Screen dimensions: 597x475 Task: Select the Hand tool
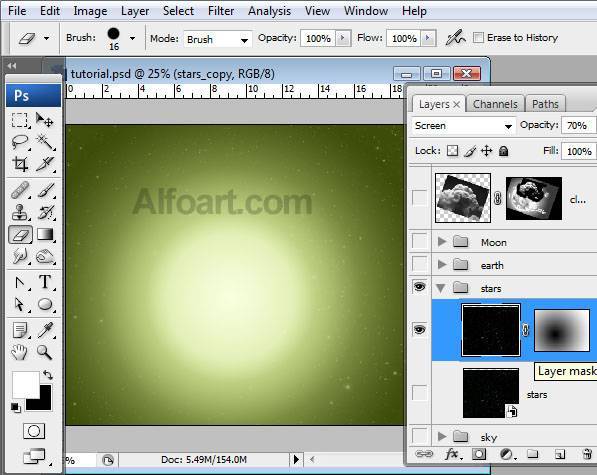pyautogui.click(x=20, y=352)
